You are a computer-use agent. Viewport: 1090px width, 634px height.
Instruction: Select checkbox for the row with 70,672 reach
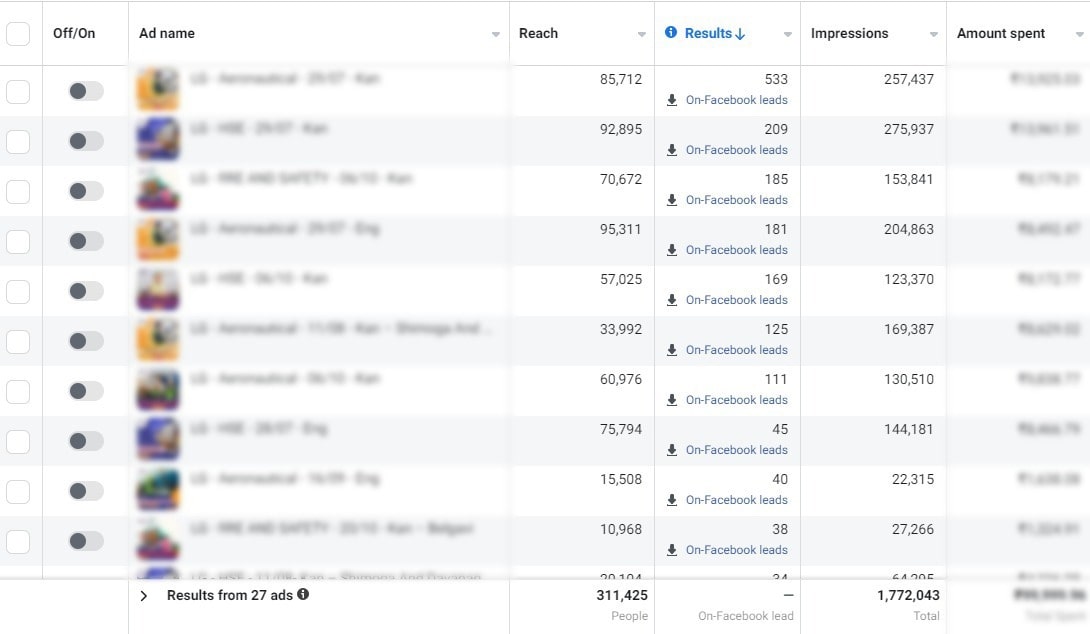pyautogui.click(x=18, y=192)
